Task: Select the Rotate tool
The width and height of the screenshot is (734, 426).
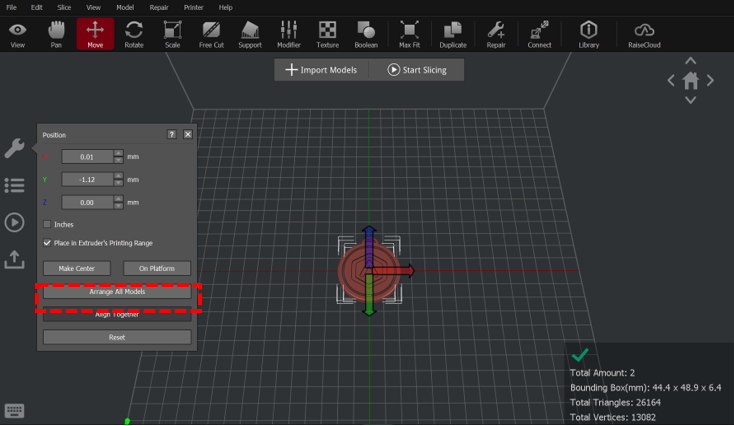Action: (133, 33)
